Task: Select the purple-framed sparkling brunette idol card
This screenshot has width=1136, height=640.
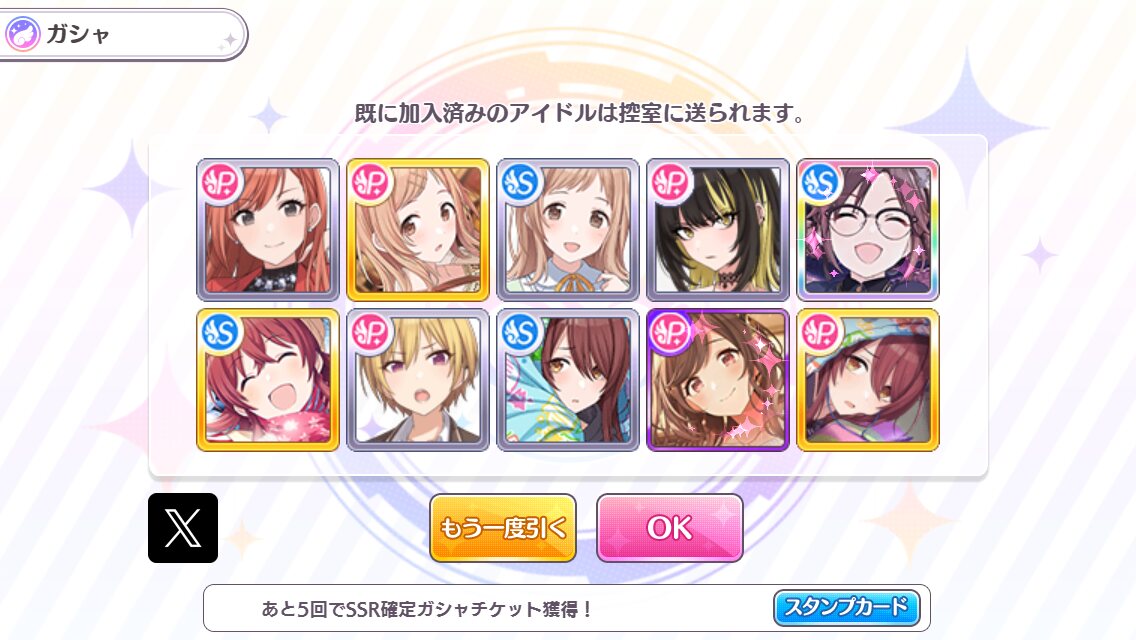Action: pyautogui.click(x=718, y=380)
